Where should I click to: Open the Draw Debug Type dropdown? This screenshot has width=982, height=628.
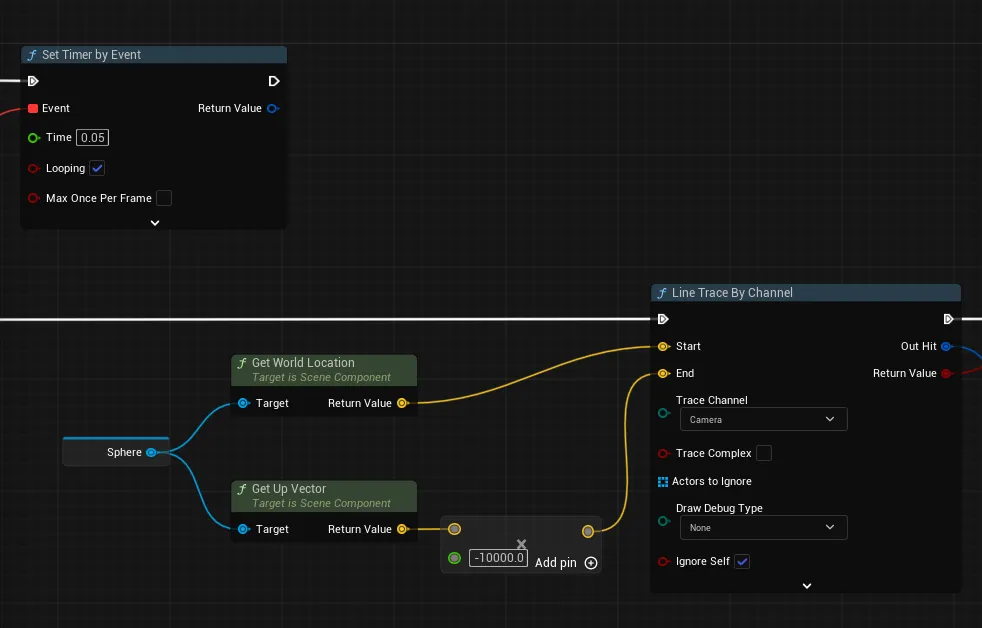(763, 528)
